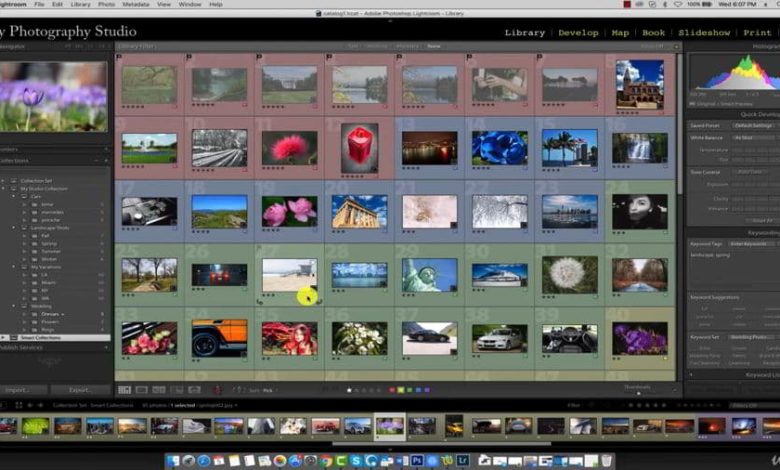
Task: Open the Trash in the Dock
Action: coord(607,461)
